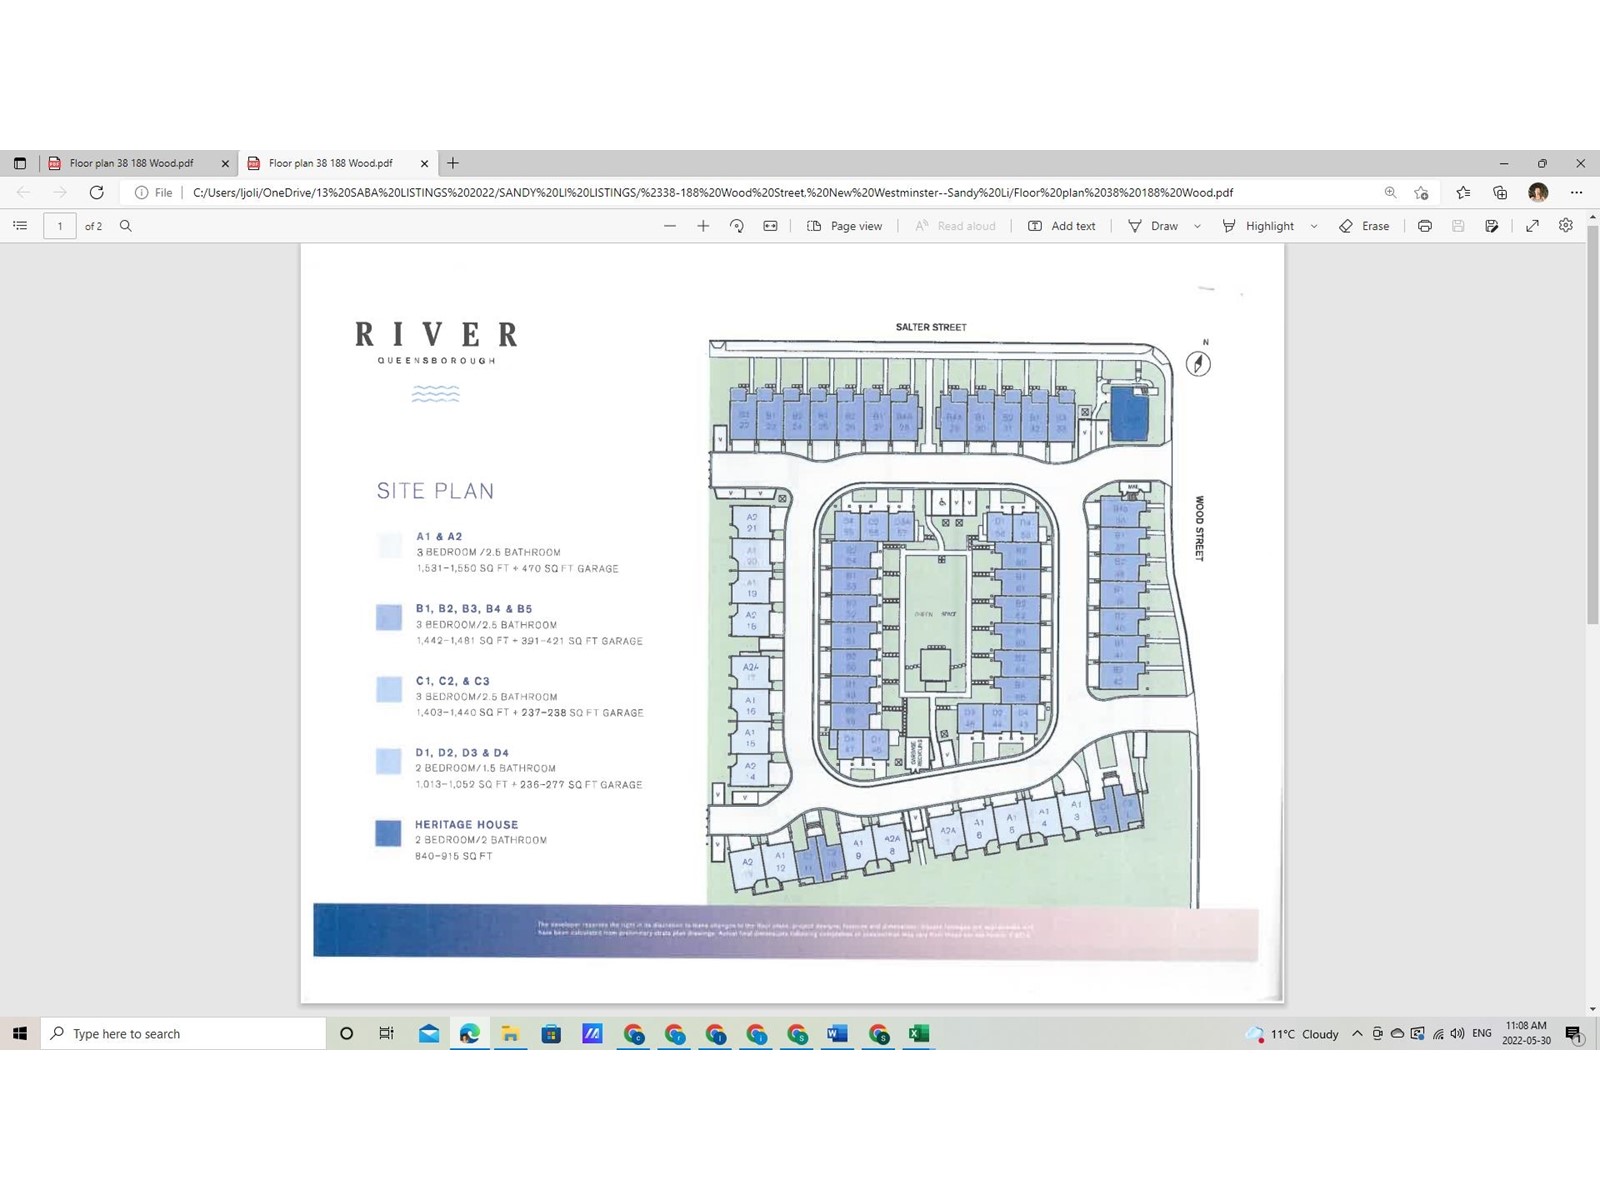Open Excel from the taskbar

click(919, 1034)
